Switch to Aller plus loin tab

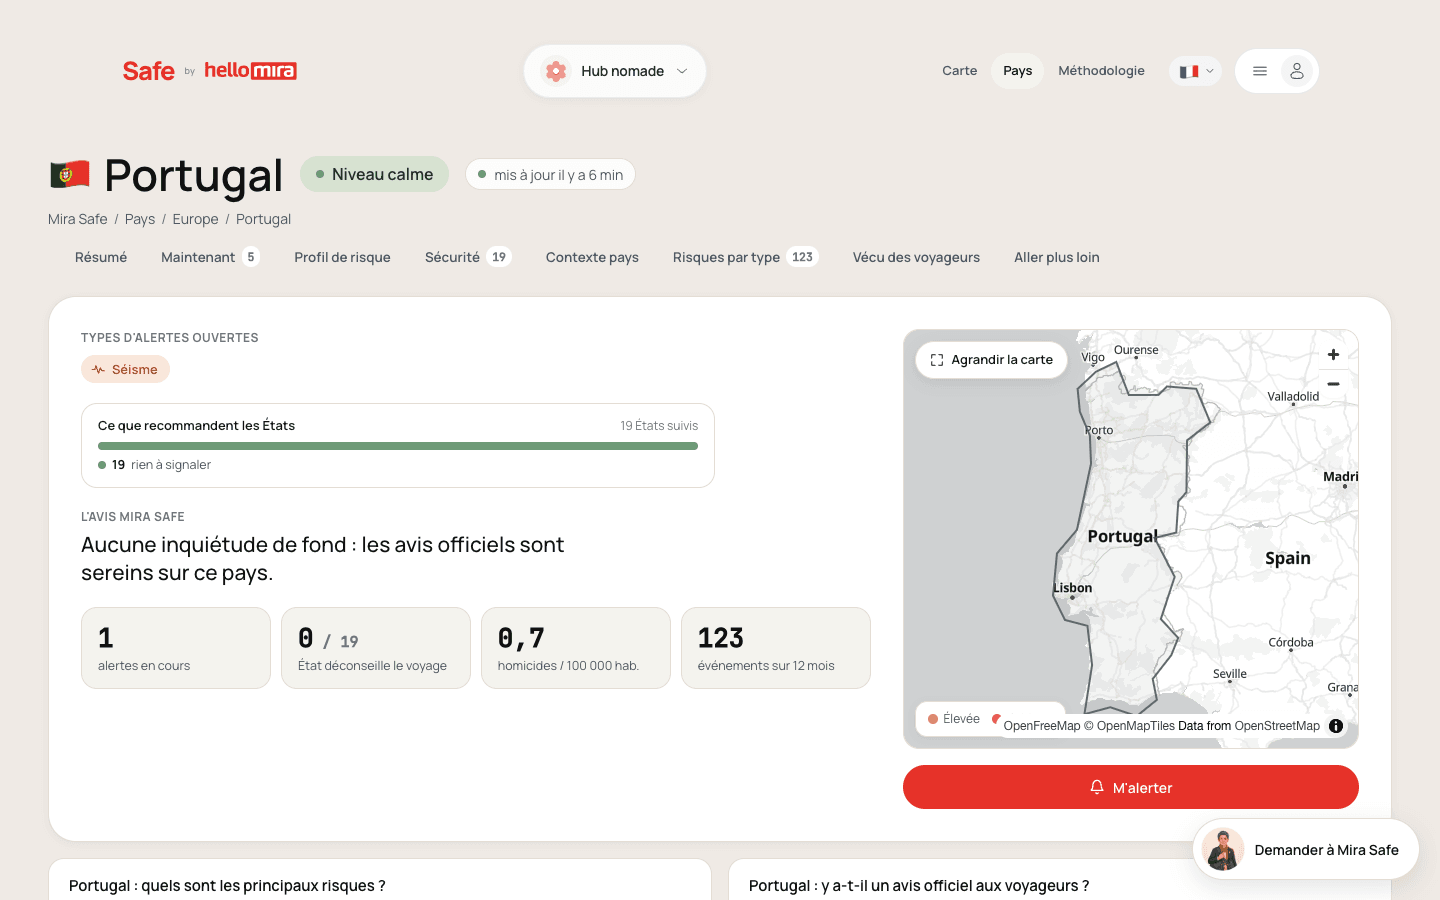(x=1056, y=257)
